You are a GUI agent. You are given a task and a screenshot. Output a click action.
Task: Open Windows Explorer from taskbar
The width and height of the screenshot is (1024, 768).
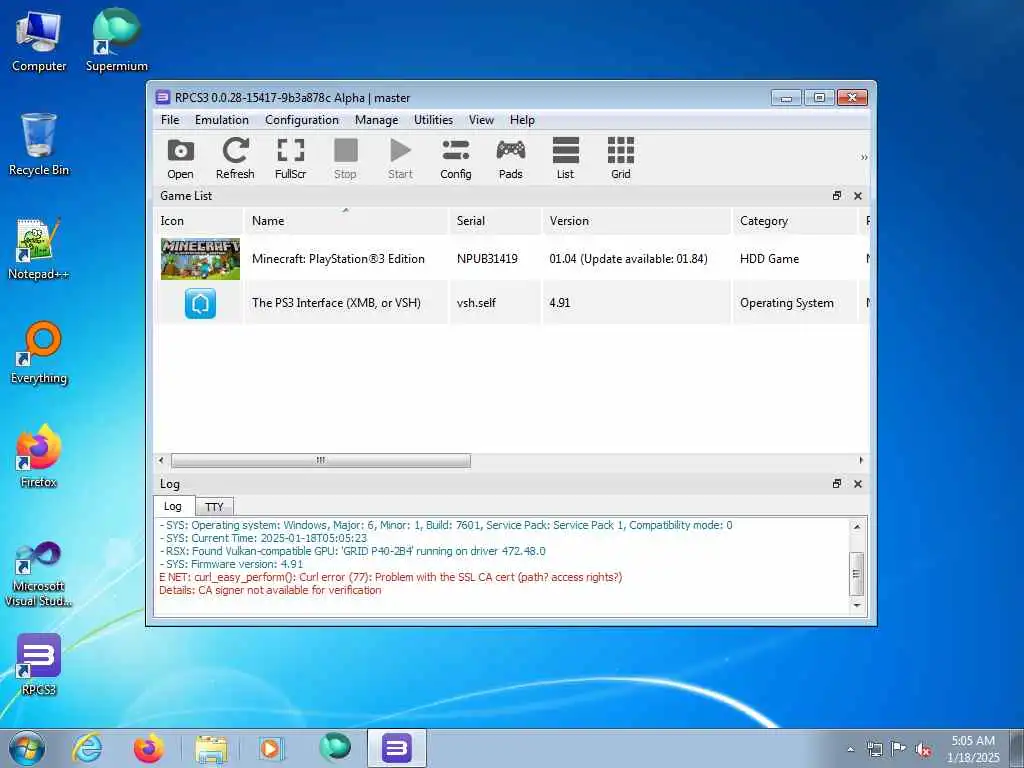(212, 748)
